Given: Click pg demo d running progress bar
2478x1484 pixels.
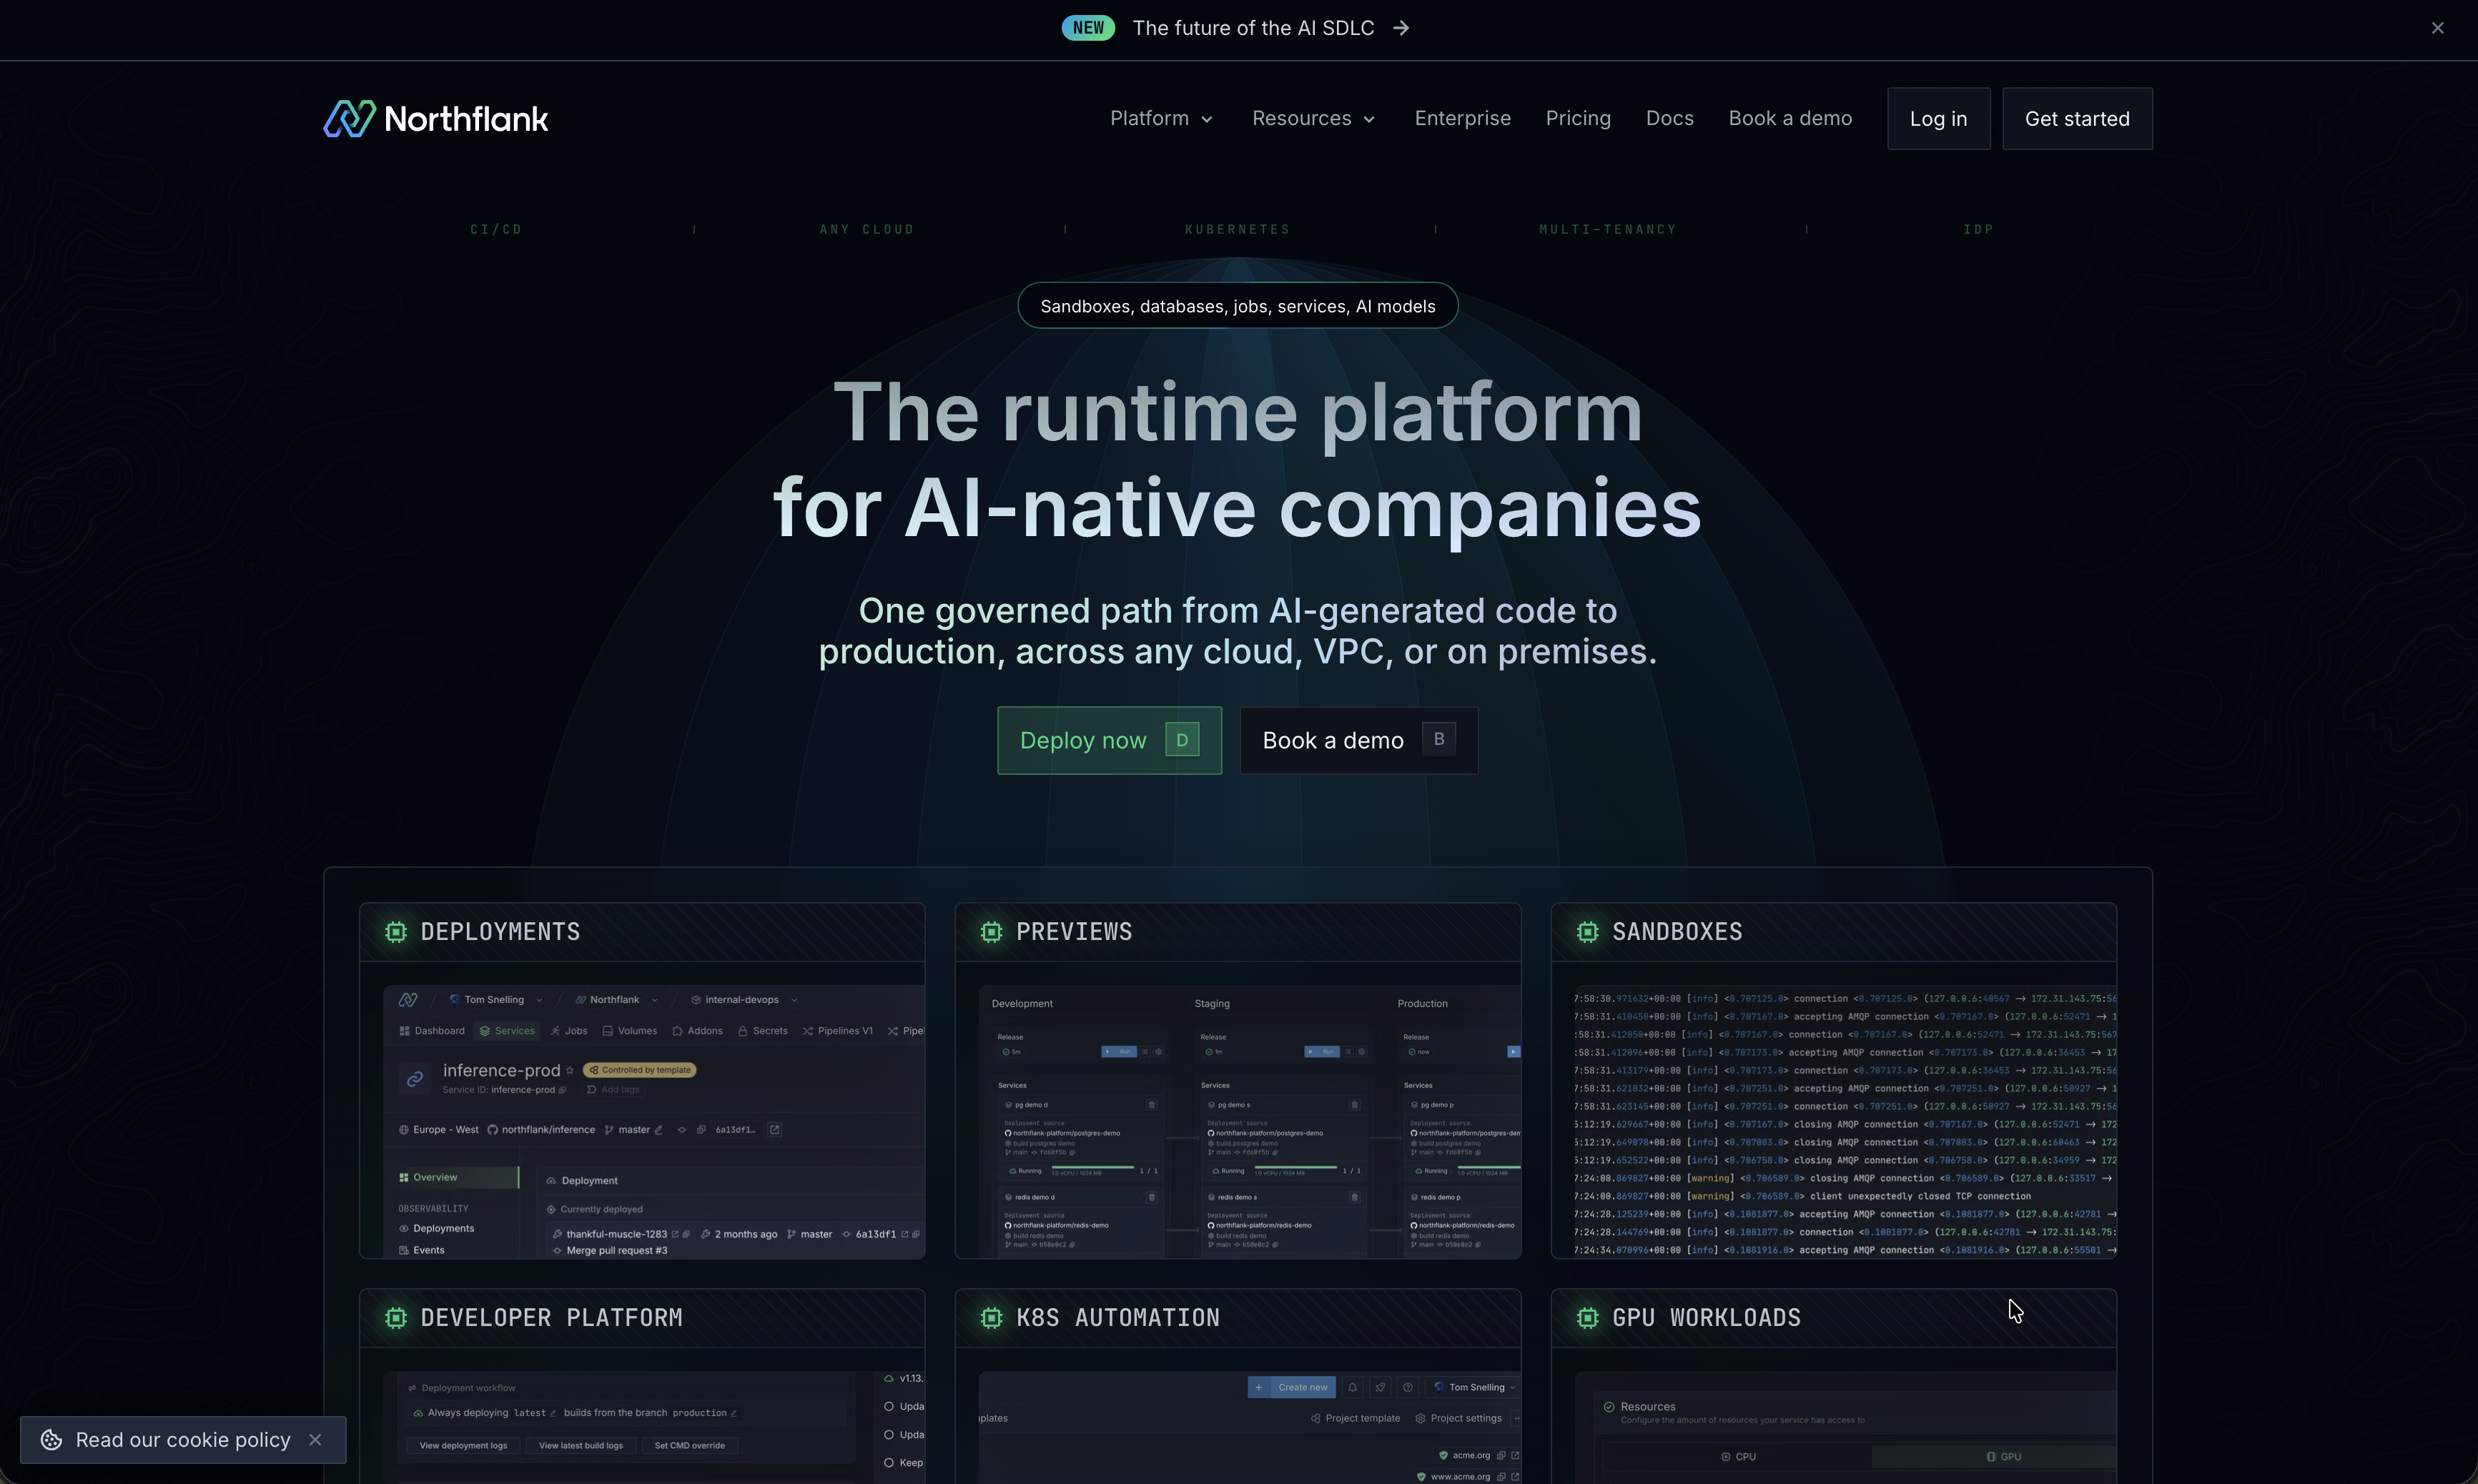Looking at the screenshot, I should click(1092, 1168).
